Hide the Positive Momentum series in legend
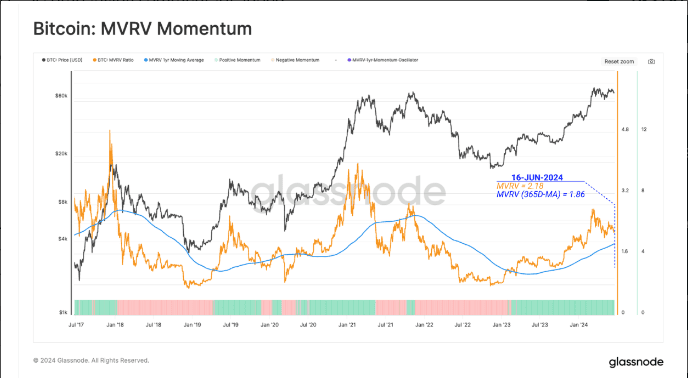Image resolution: width=688 pixels, height=378 pixels. tap(237, 60)
